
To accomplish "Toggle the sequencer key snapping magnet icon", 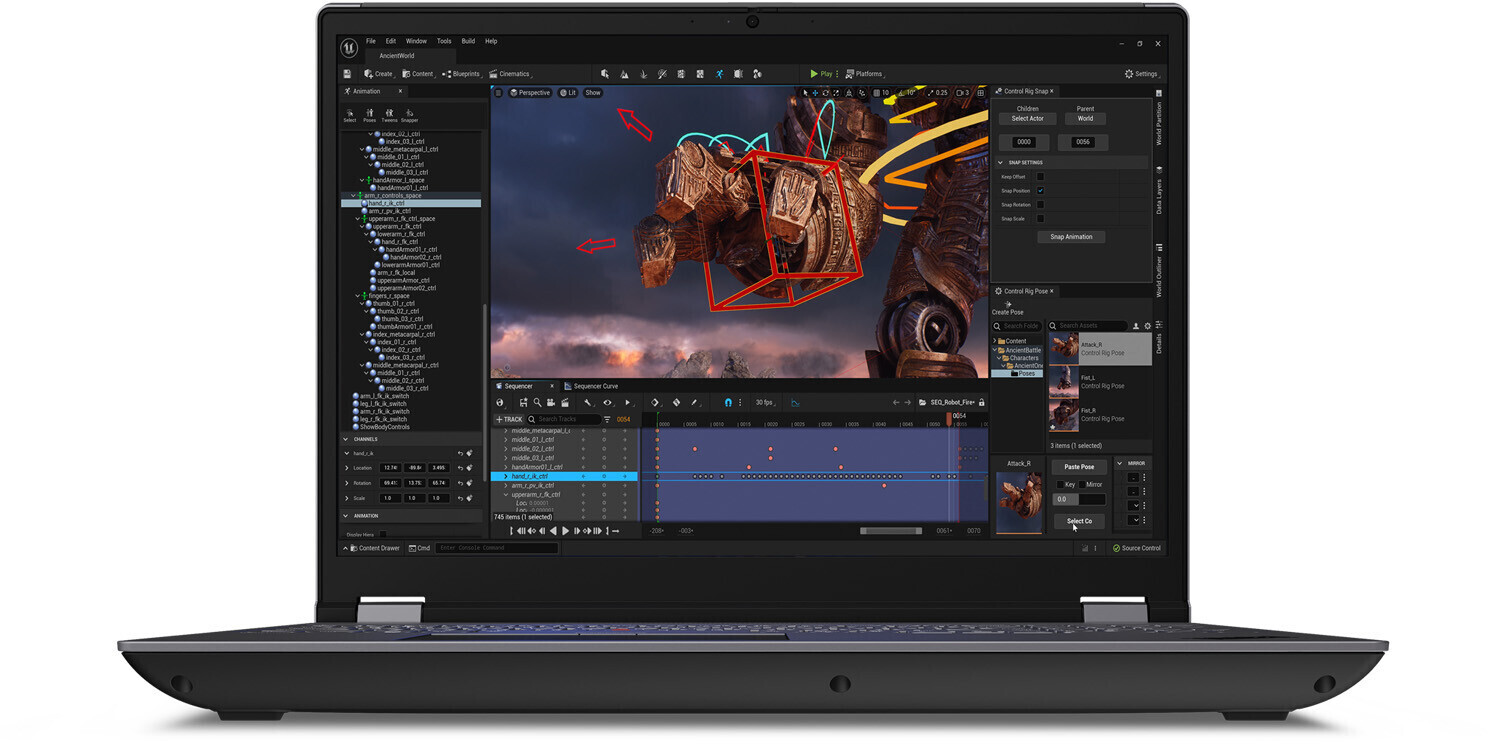I will tap(728, 403).
